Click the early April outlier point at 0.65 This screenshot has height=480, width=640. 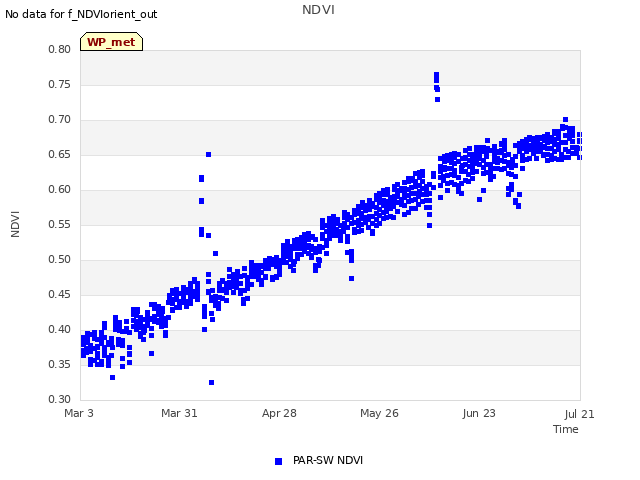[x=209, y=155]
